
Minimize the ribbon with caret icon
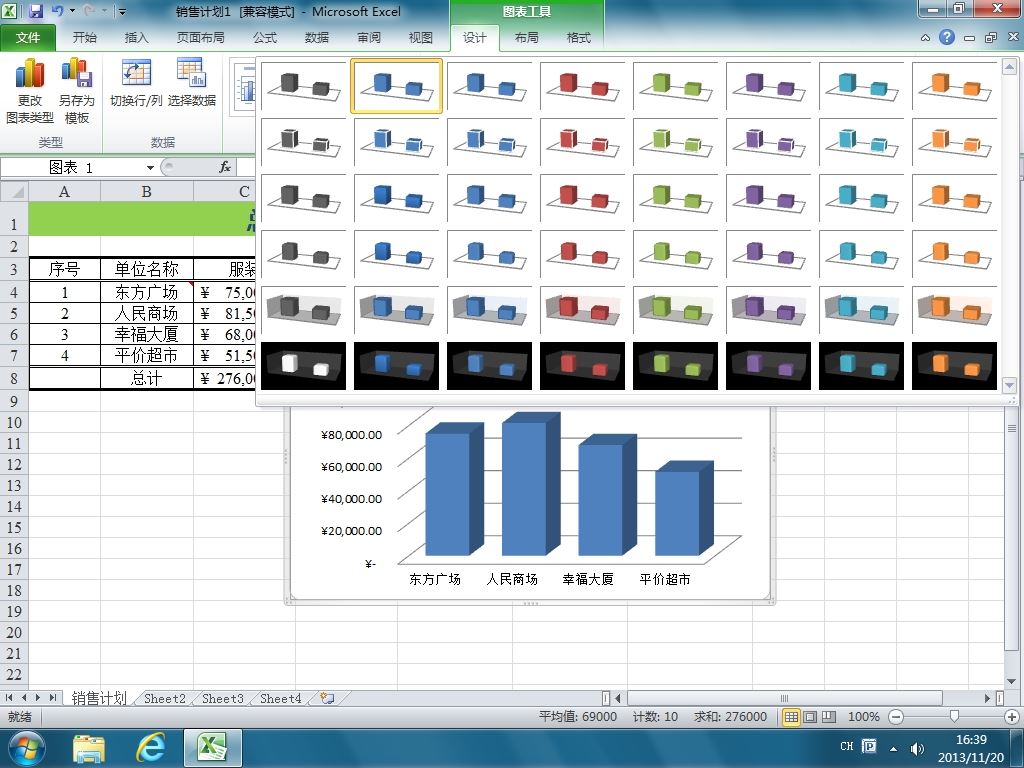[x=925, y=38]
